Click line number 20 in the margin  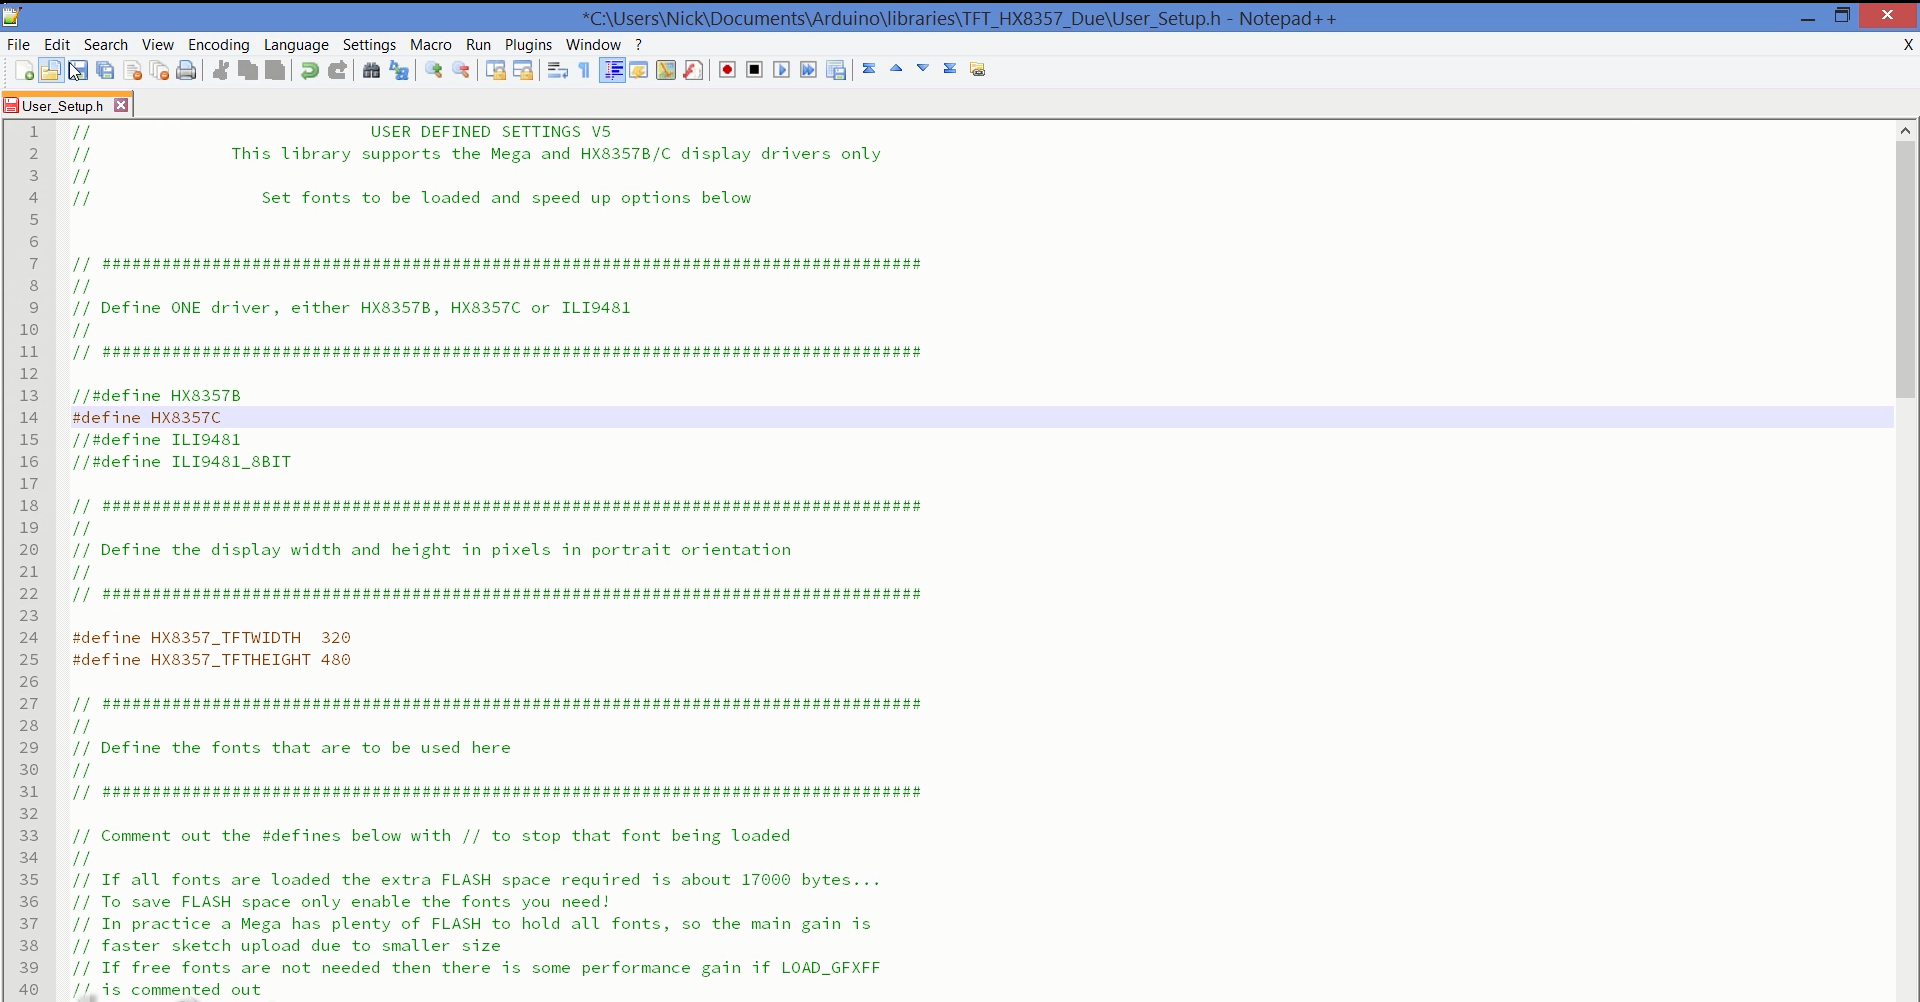pyautogui.click(x=28, y=550)
